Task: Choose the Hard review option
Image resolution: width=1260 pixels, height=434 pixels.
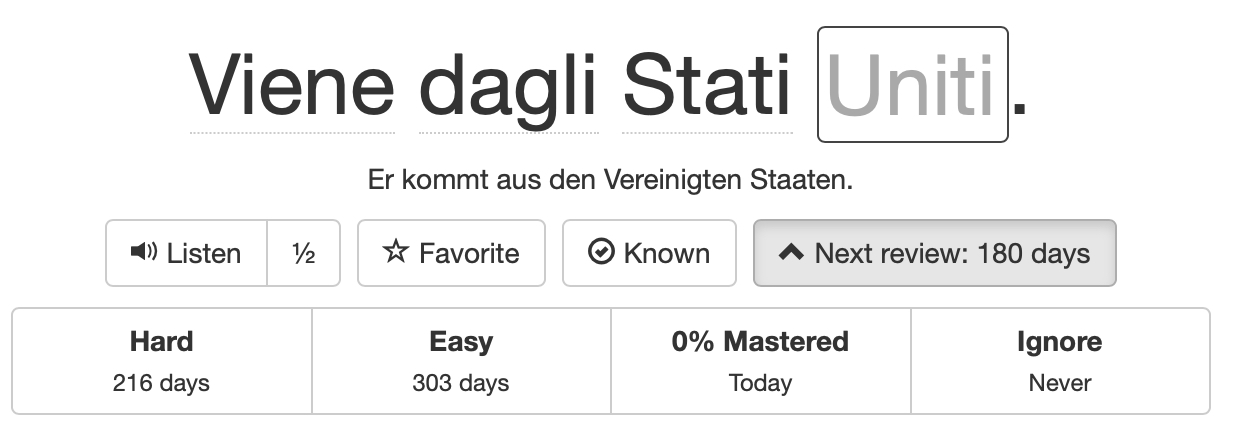Action: (x=162, y=361)
